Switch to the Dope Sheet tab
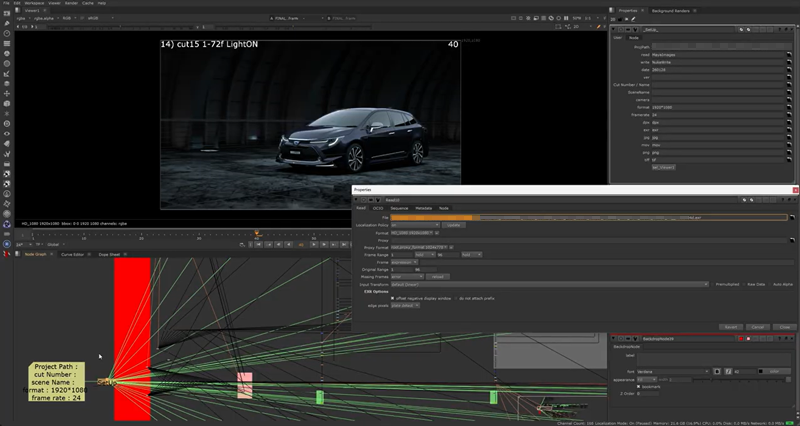This screenshot has width=800, height=426. pos(109,254)
